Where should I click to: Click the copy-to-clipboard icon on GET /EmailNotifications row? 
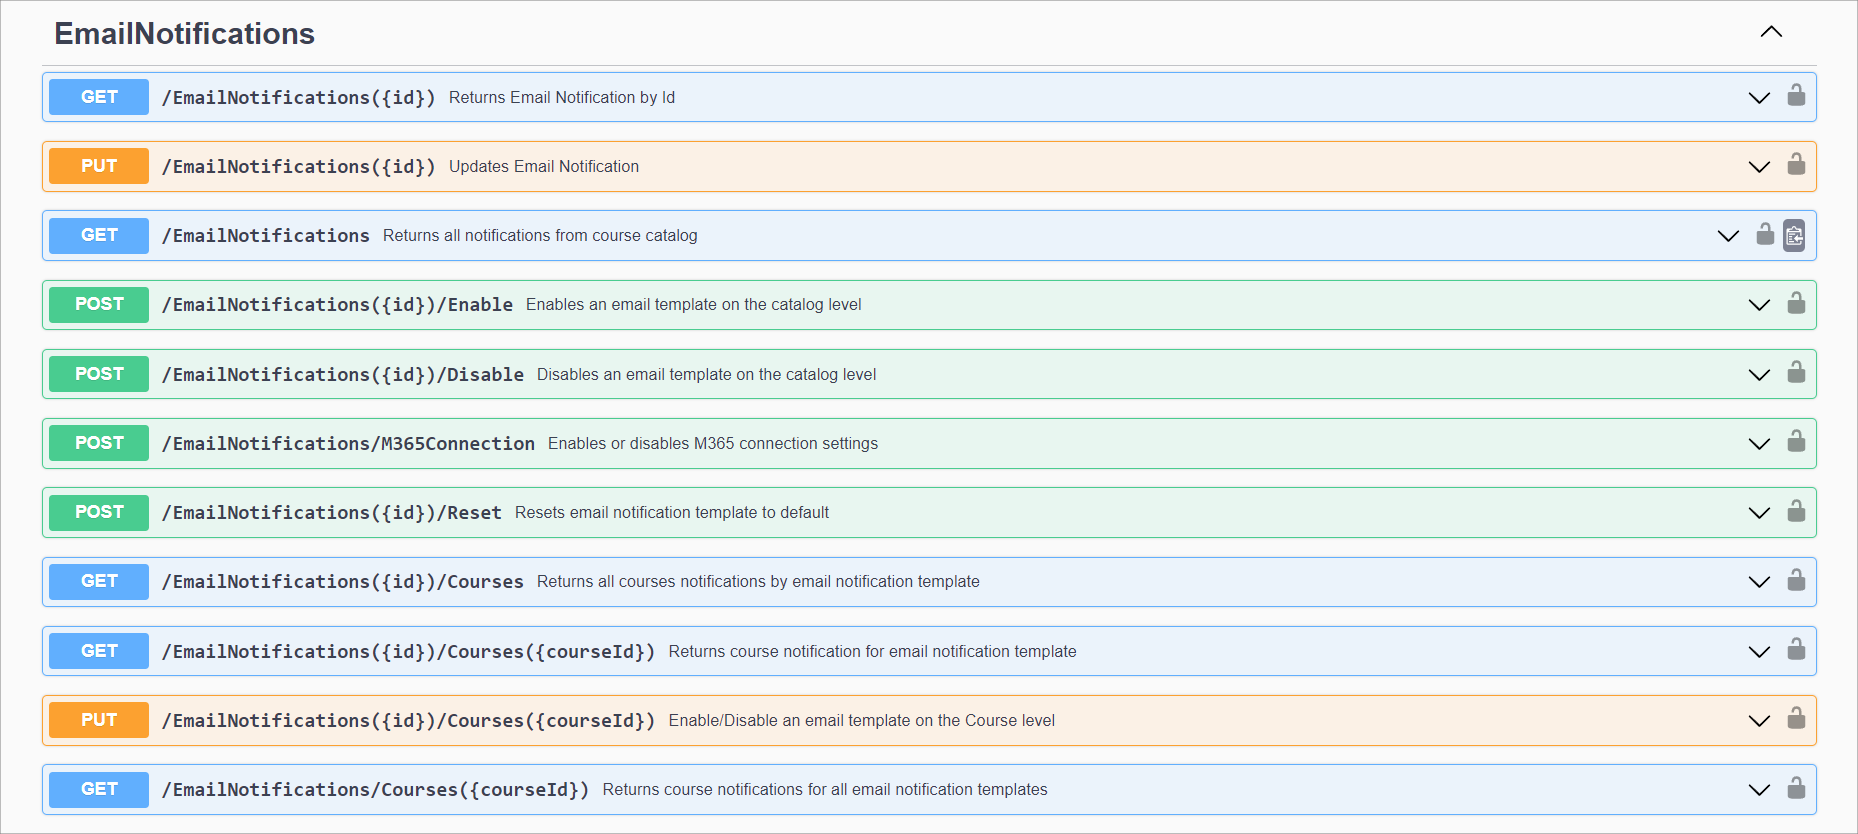tap(1794, 236)
